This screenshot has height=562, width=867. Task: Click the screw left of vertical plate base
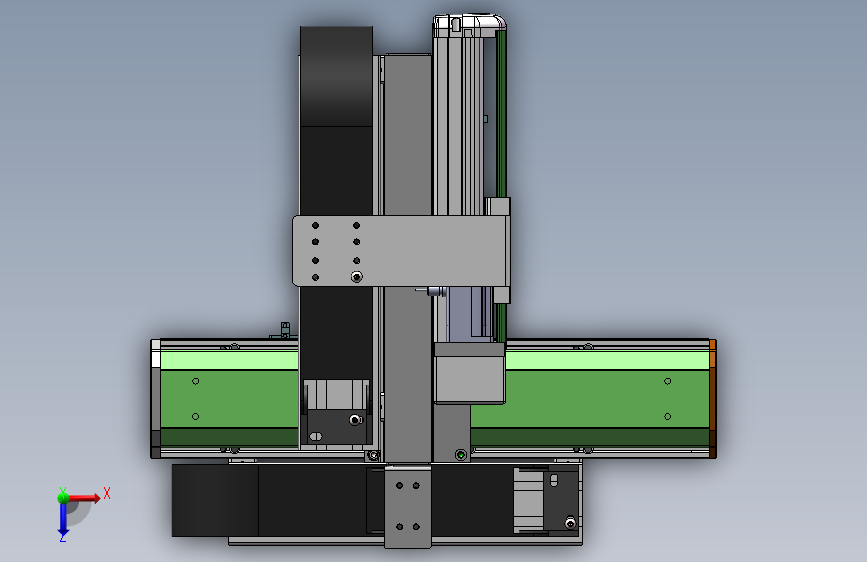373,455
